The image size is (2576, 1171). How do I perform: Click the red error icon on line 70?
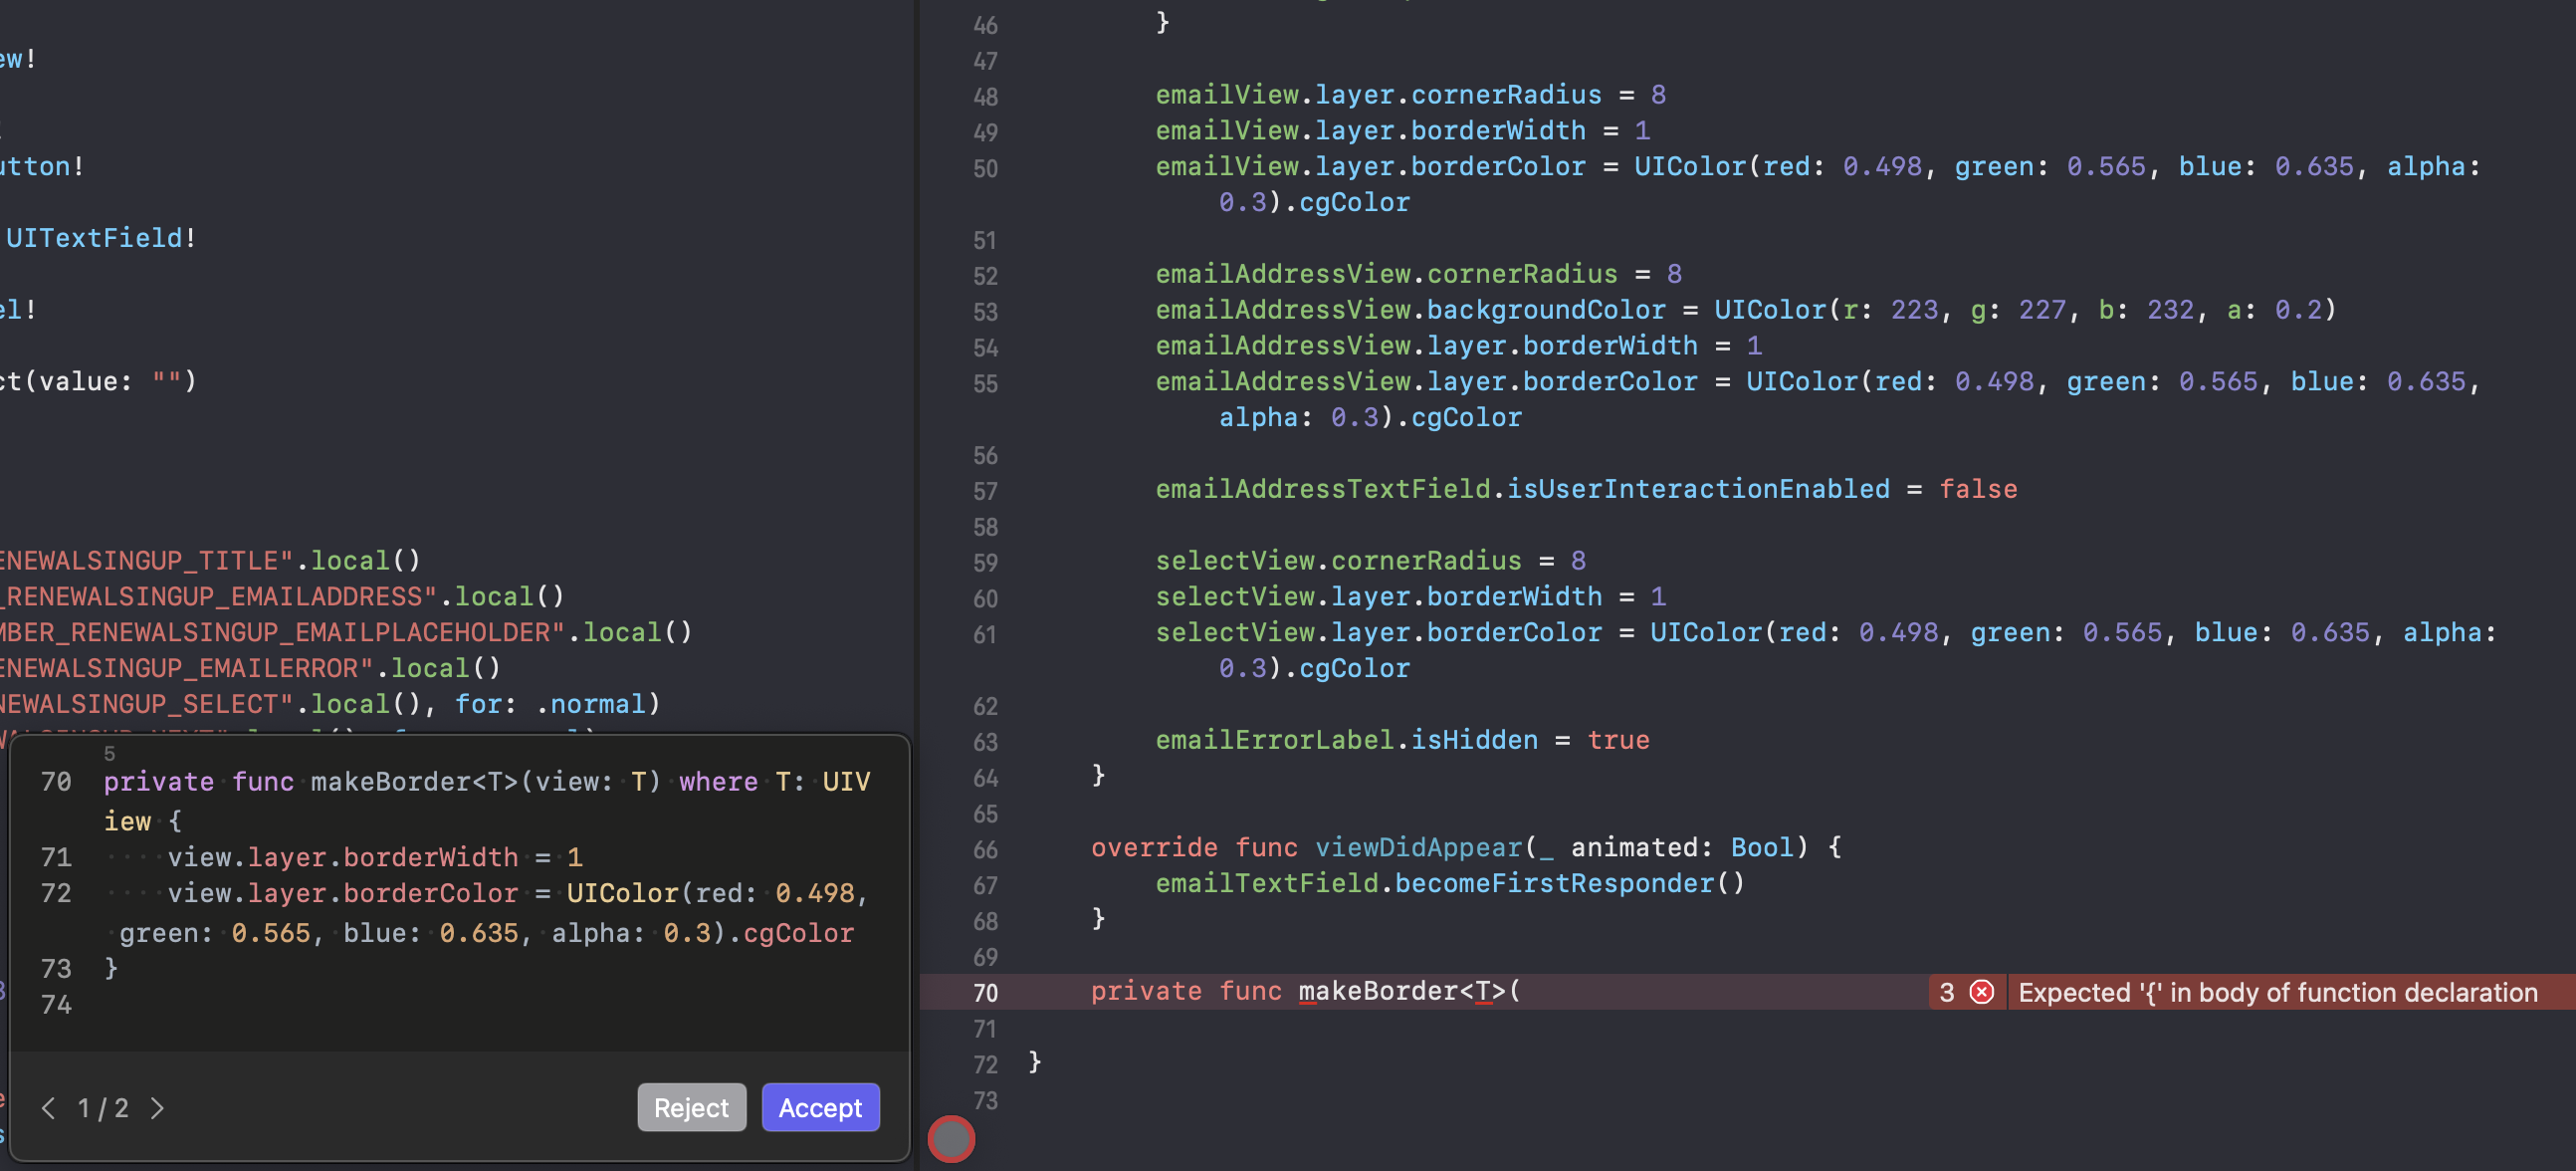(x=1981, y=992)
